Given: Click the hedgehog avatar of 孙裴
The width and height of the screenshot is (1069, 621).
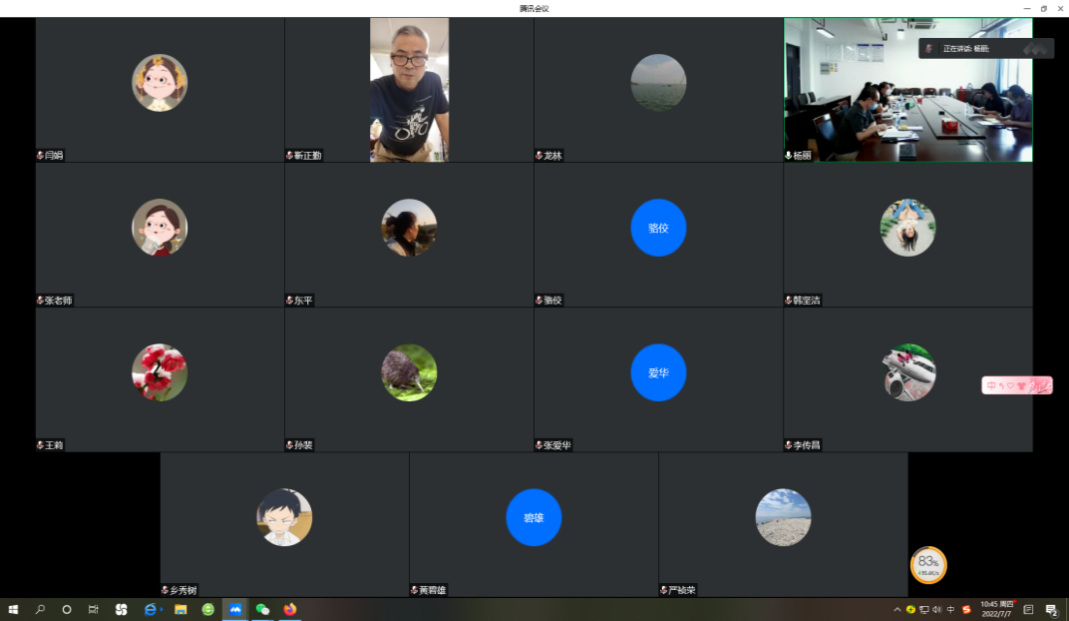Looking at the screenshot, I should coord(409,373).
